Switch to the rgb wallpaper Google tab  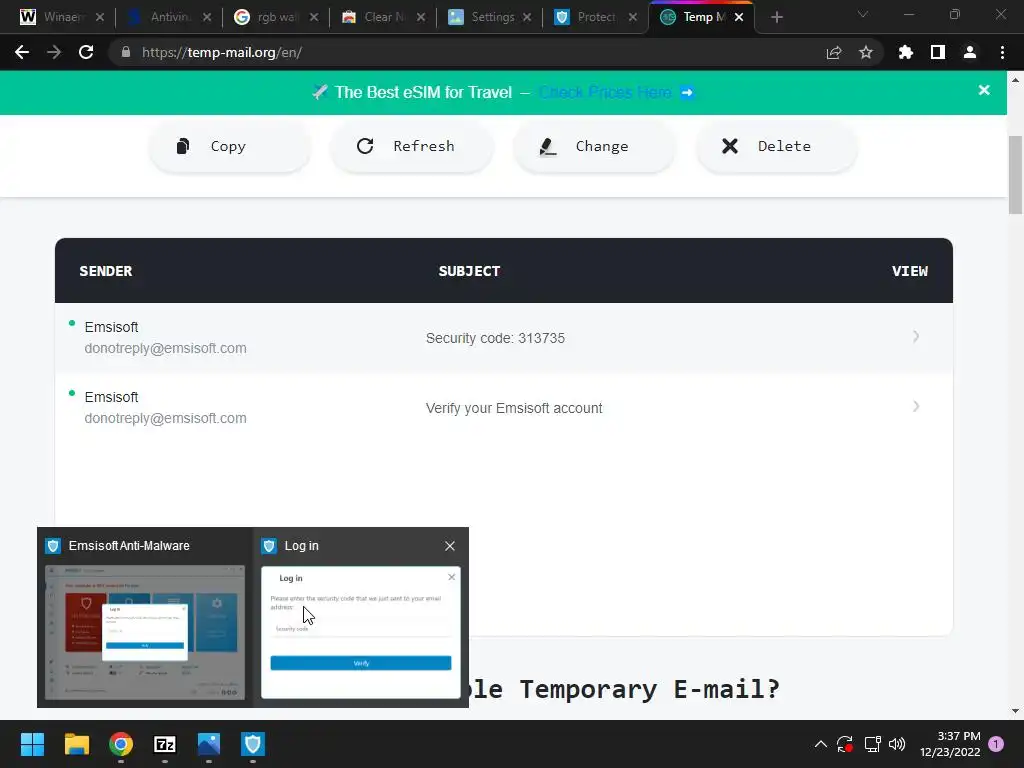pos(275,17)
